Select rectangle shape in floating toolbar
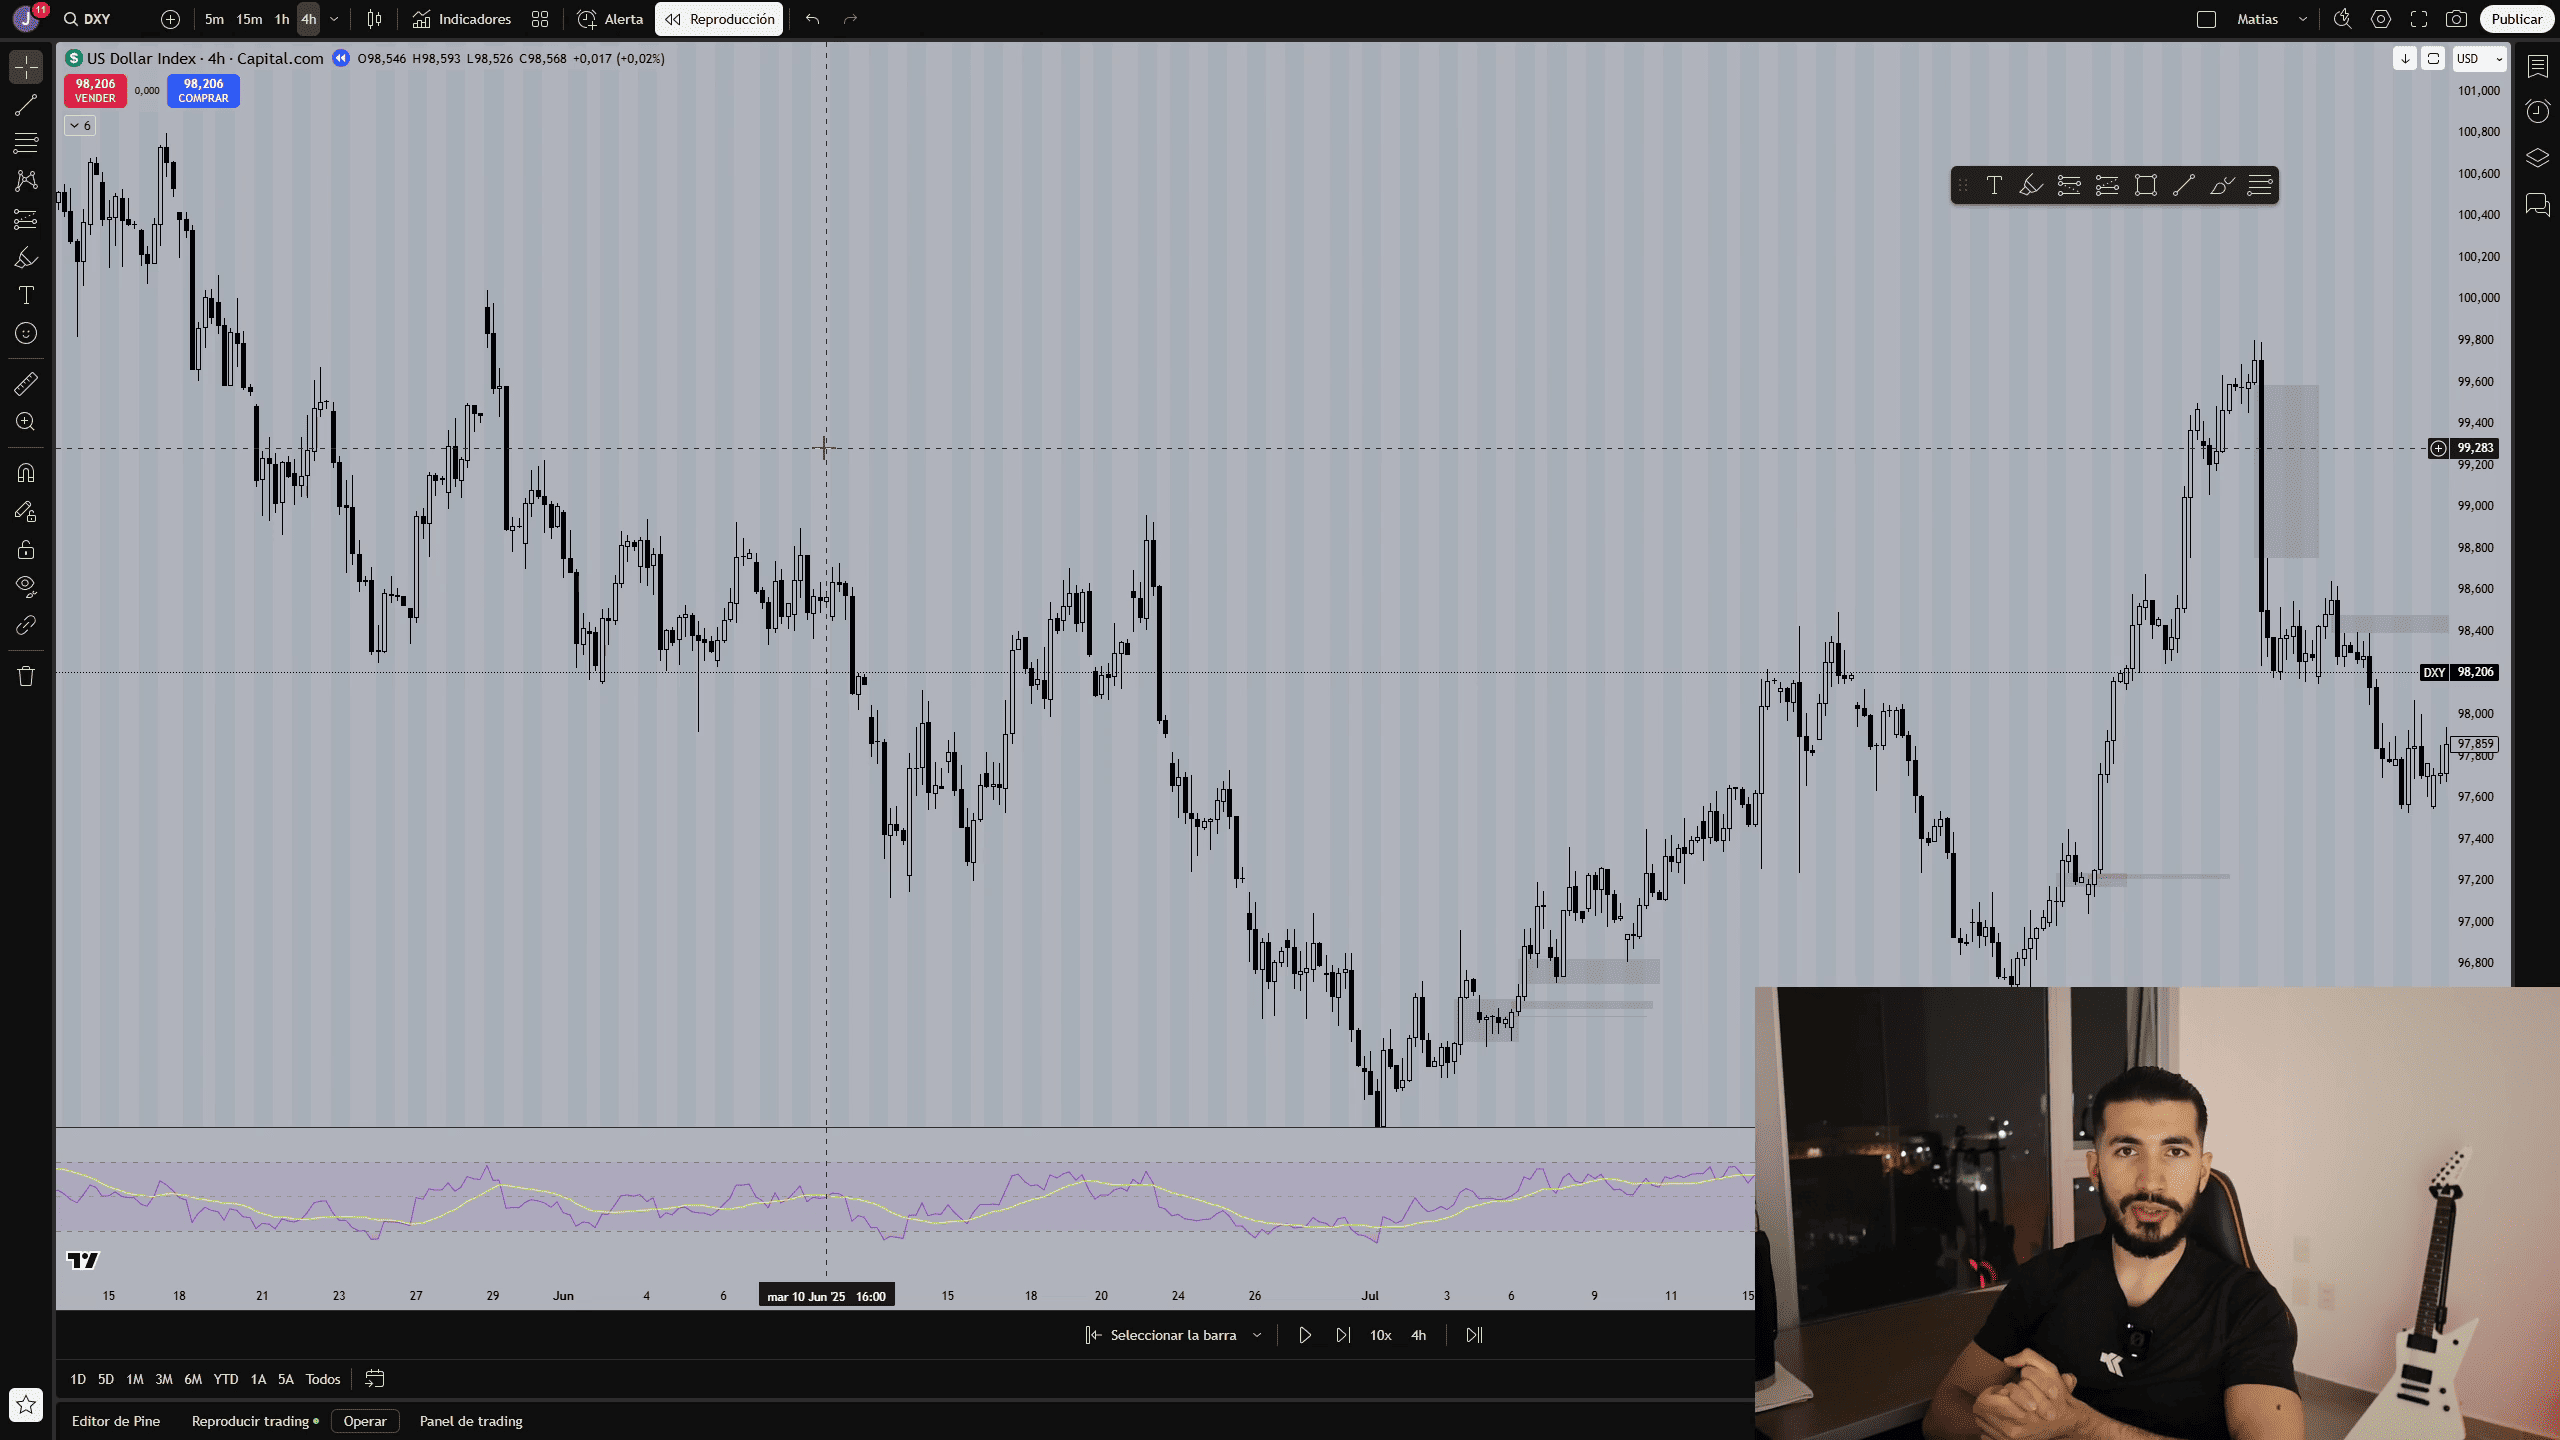Screen dimensions: 2560x1440 click(x=2145, y=186)
